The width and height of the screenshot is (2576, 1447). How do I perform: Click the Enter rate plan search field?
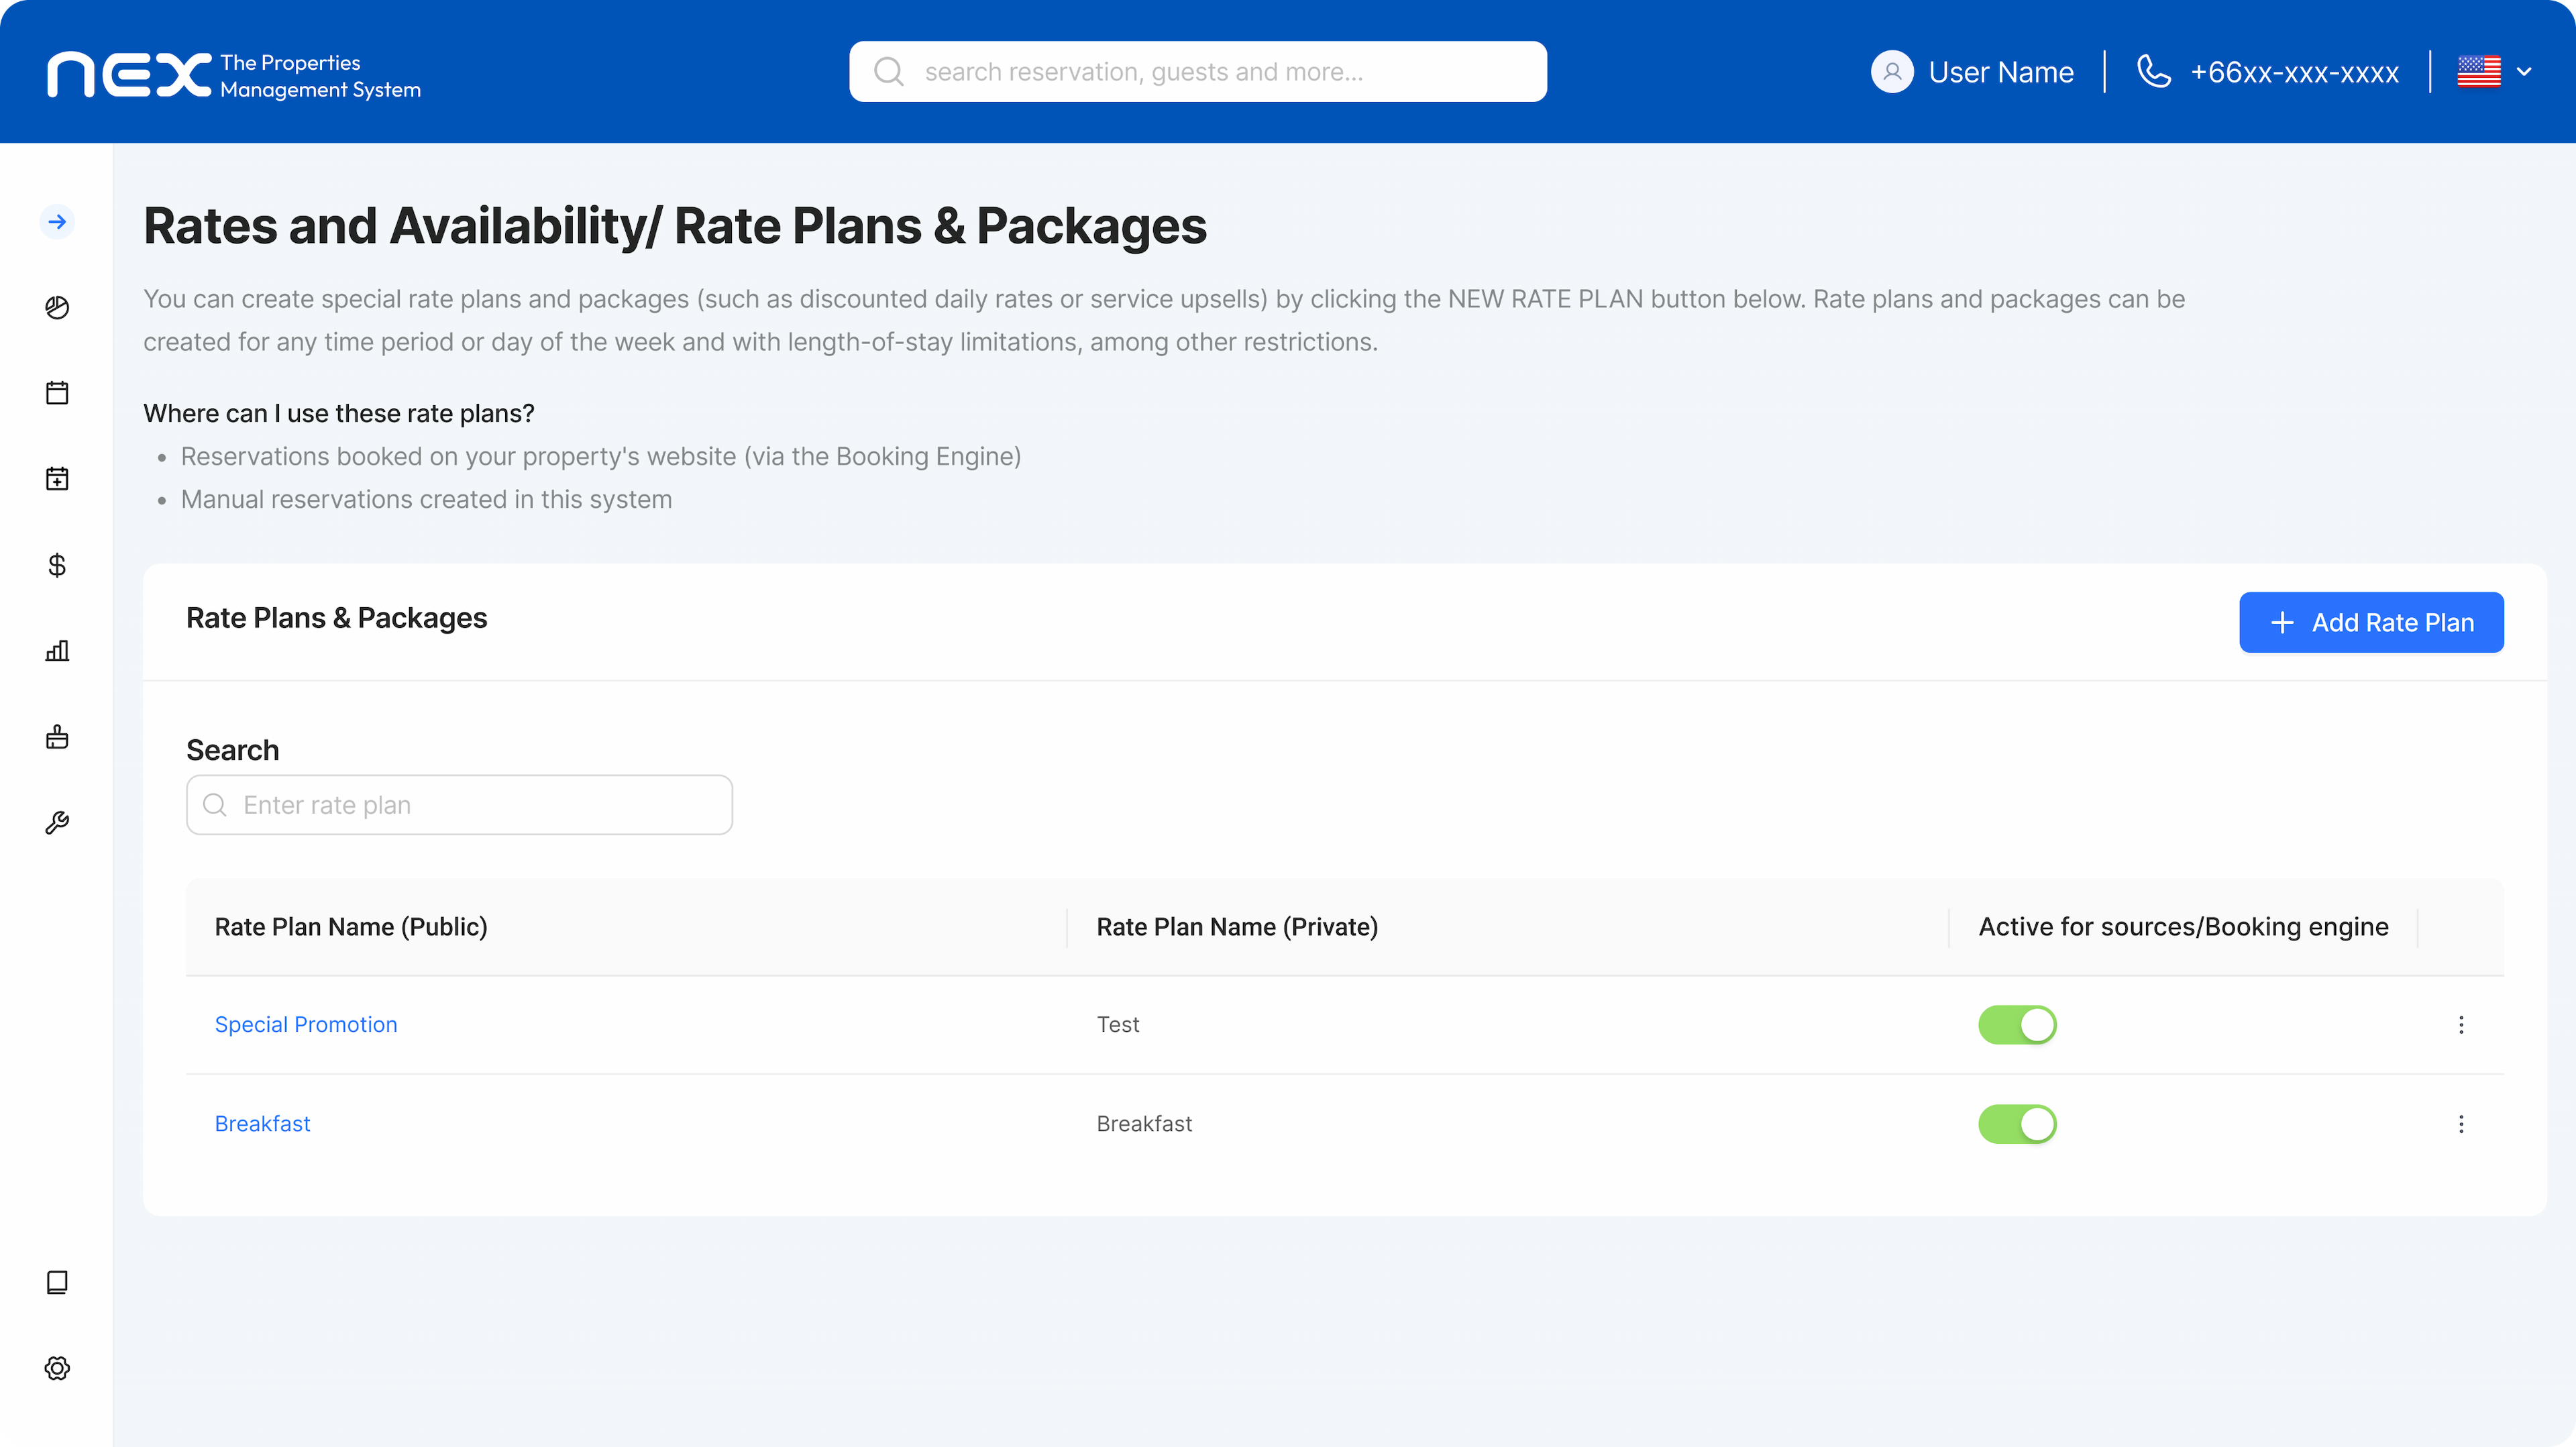coord(460,805)
